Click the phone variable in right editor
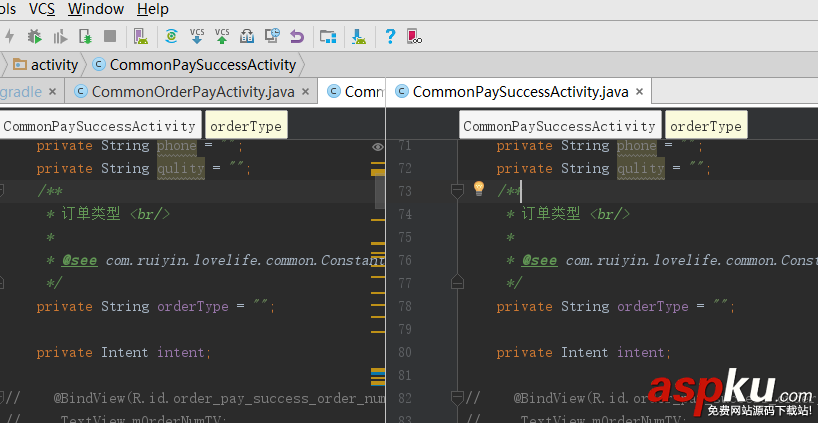The width and height of the screenshot is (818, 423). point(636,146)
